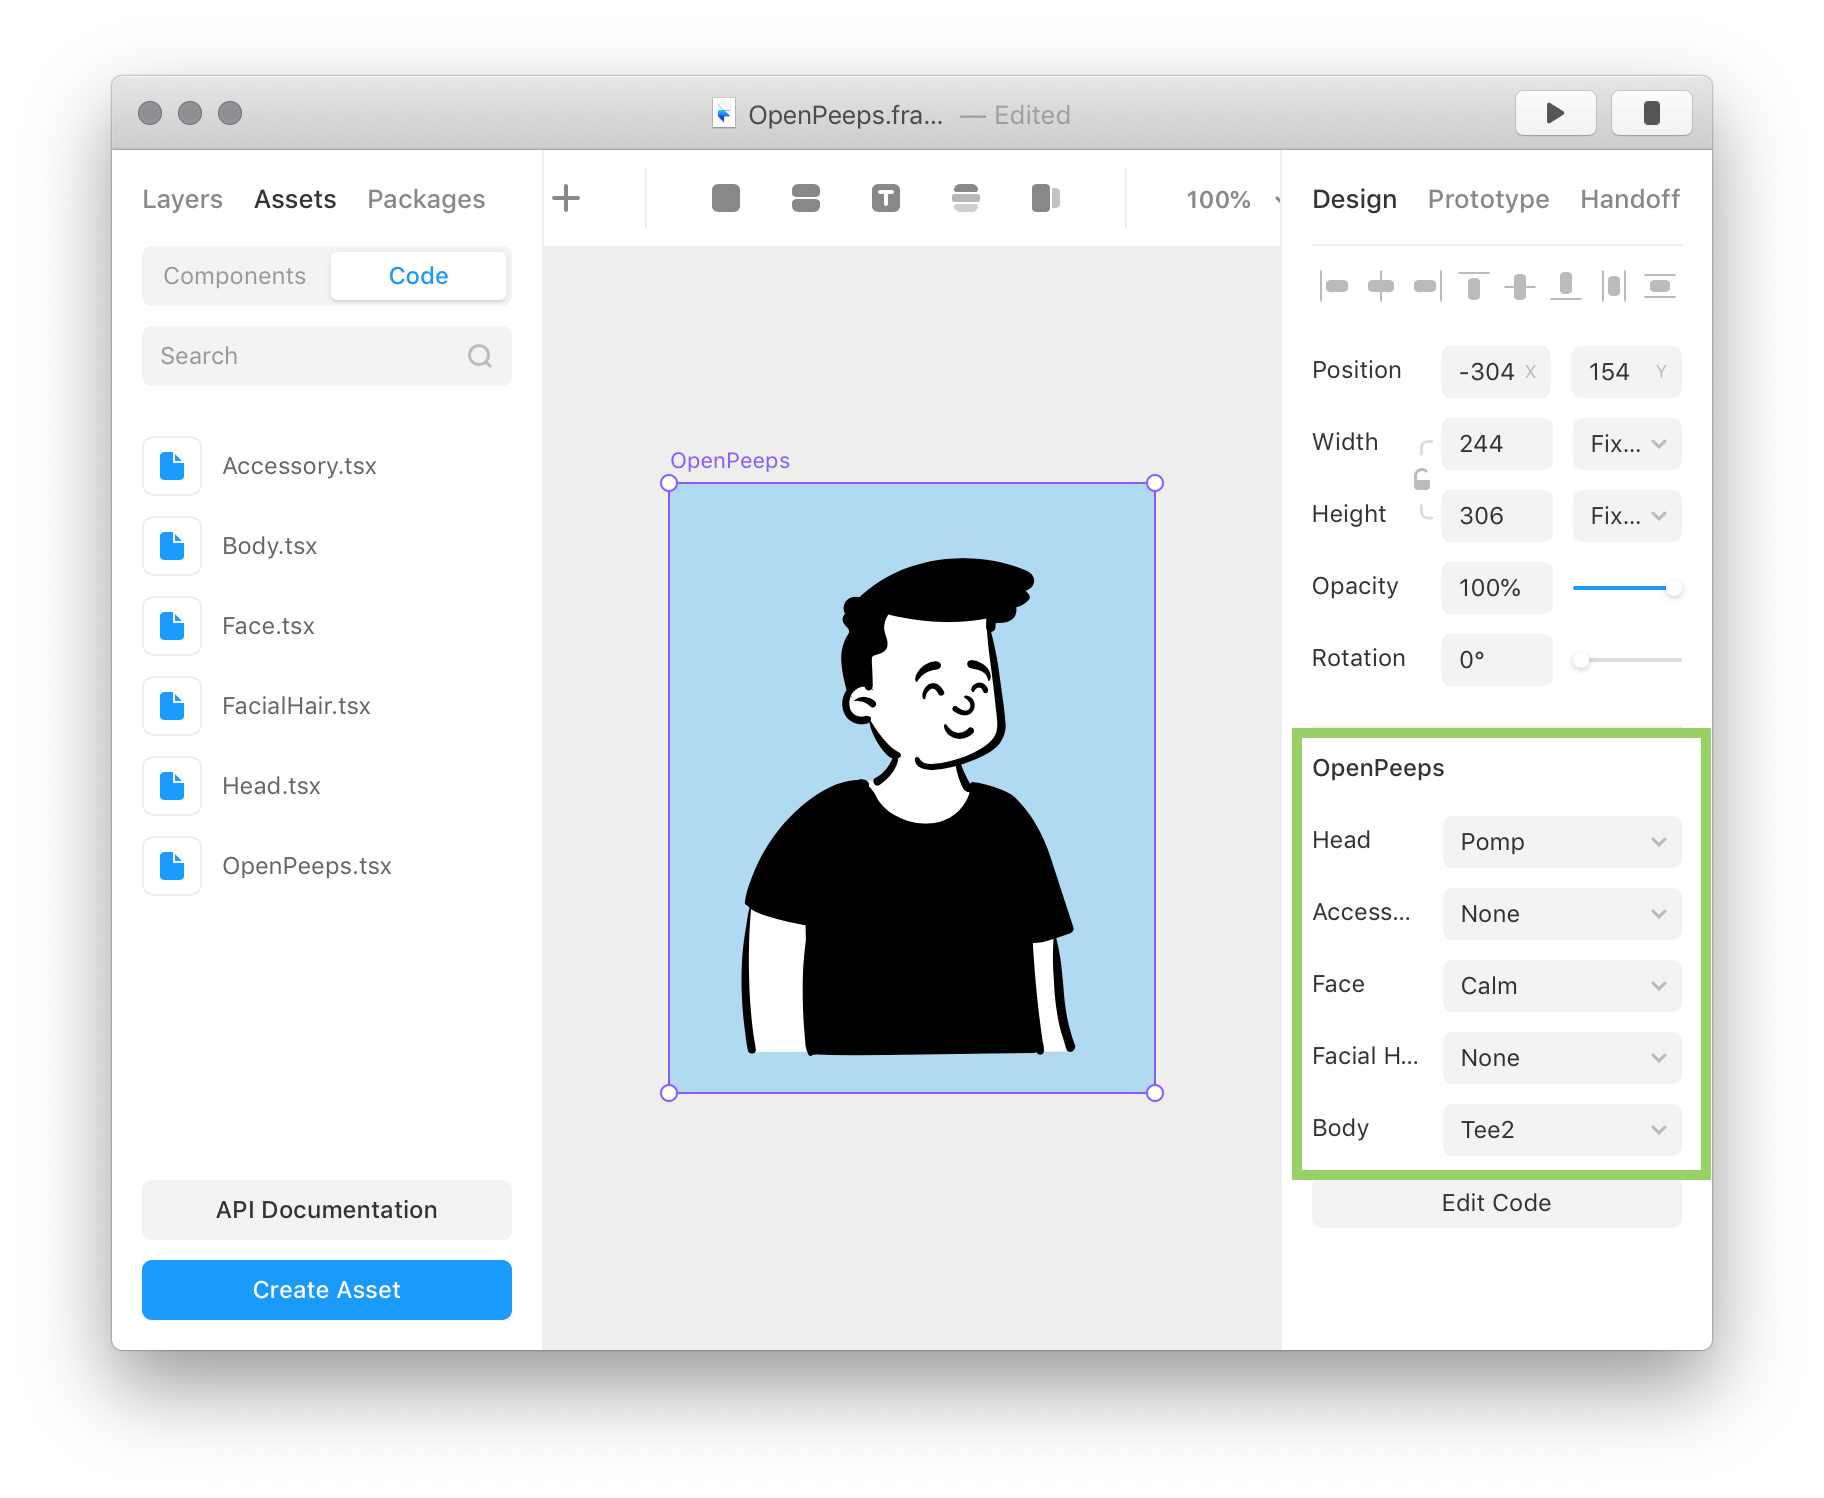
Task: Open the Body dropdown showing Tee2
Action: 1562,1130
